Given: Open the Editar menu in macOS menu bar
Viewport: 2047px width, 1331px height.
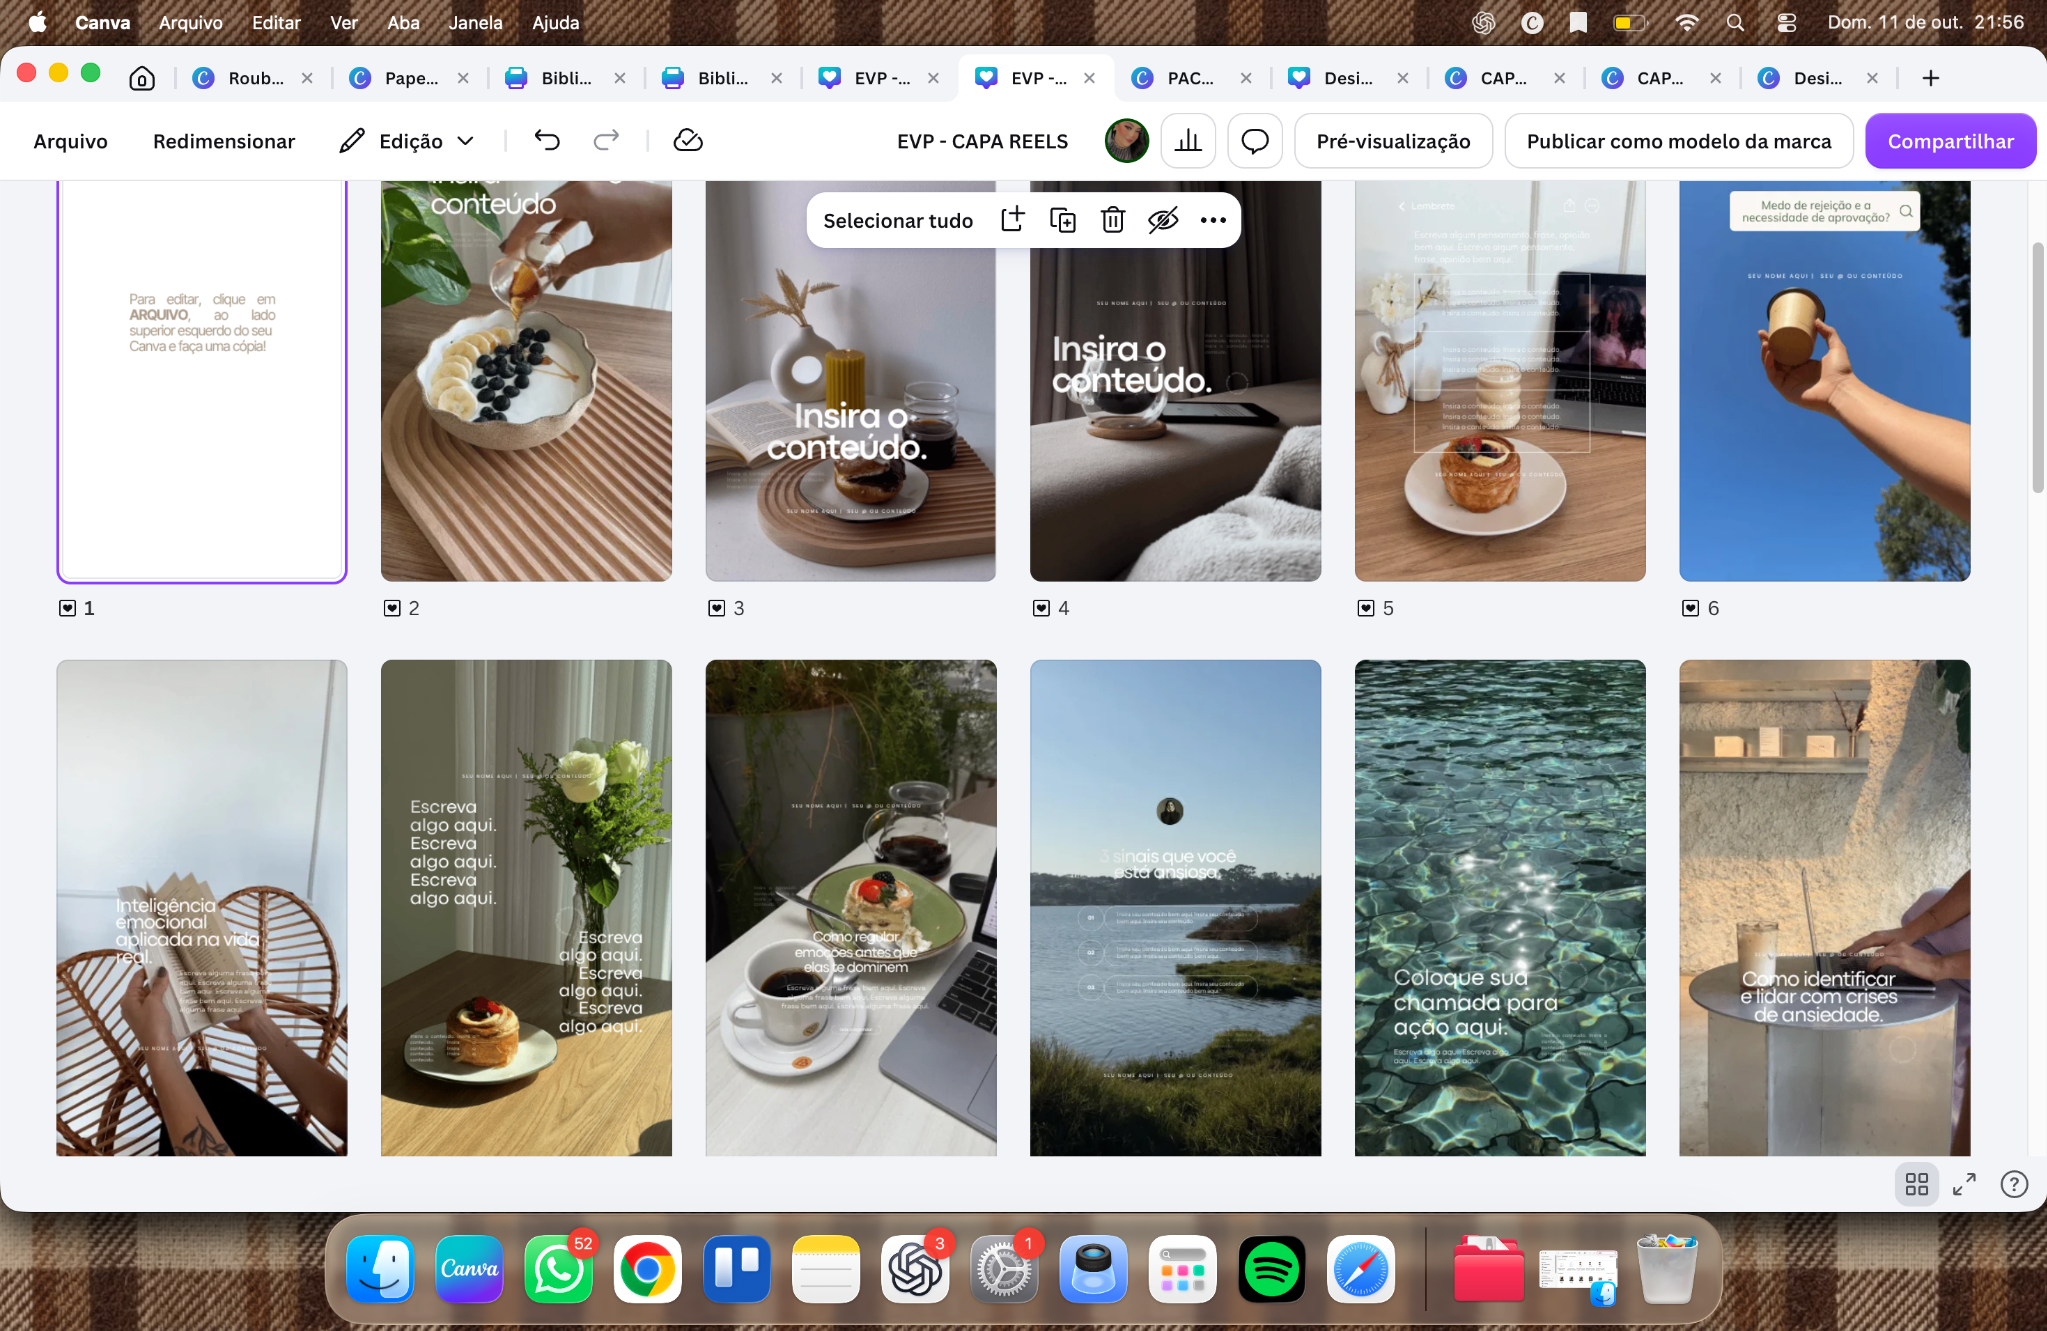Looking at the screenshot, I should point(276,22).
